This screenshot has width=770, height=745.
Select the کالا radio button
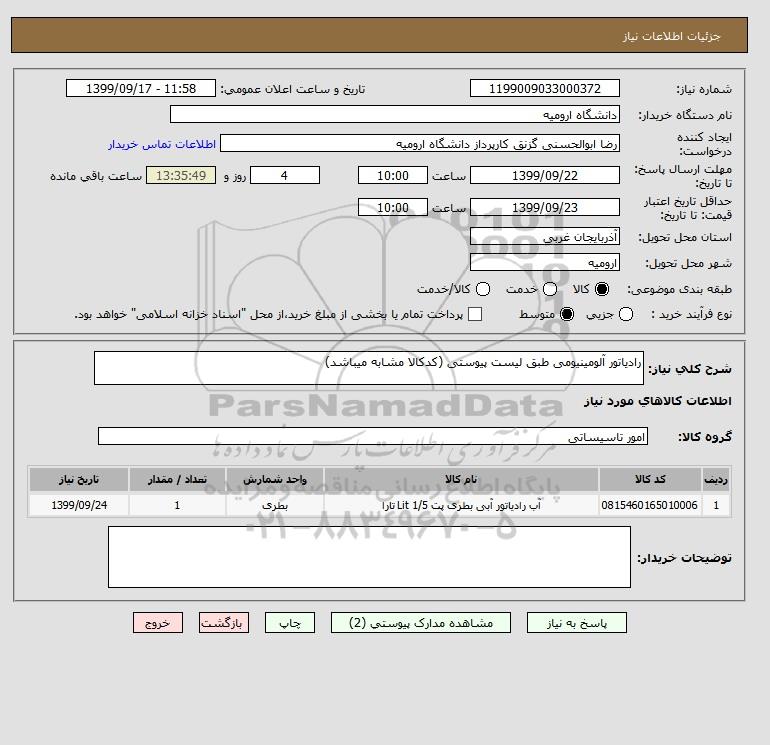click(602, 289)
